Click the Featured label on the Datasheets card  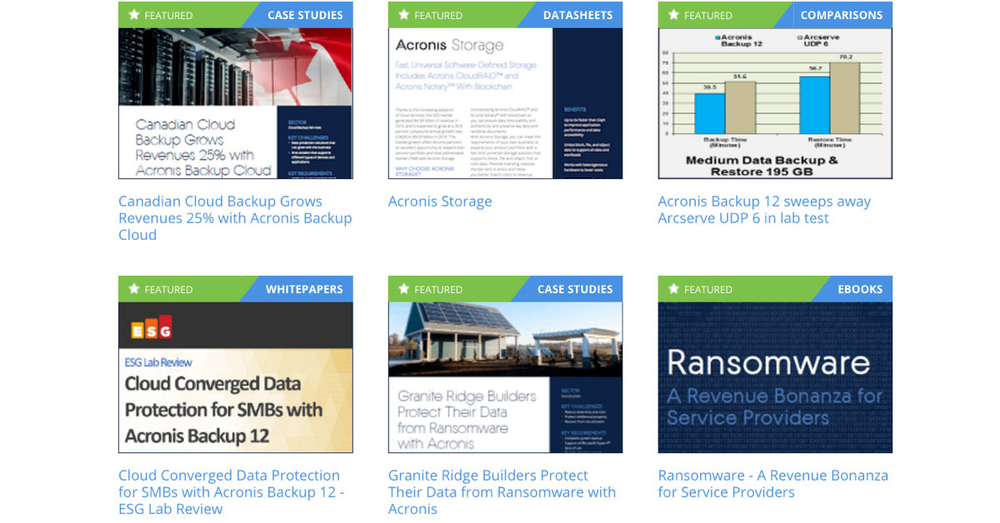(438, 15)
